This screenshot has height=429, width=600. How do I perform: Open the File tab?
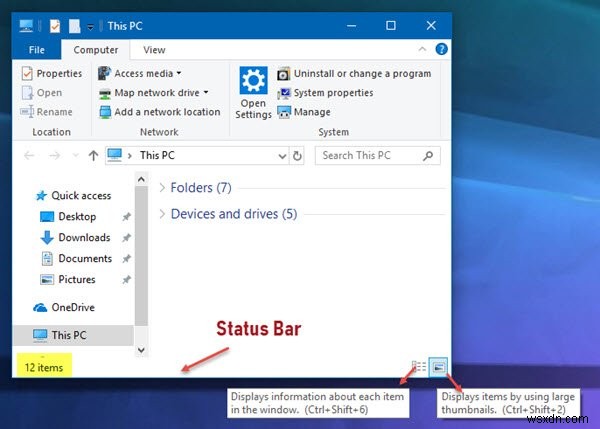point(36,50)
